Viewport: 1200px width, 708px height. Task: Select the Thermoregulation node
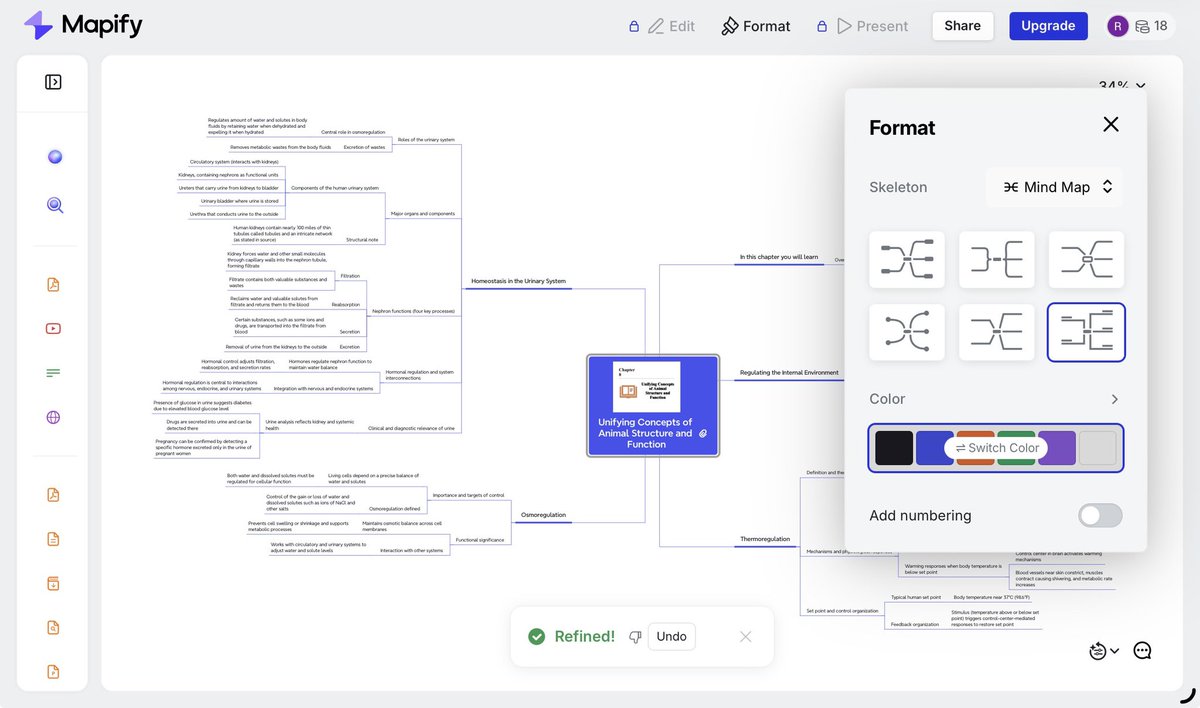[x=765, y=539]
